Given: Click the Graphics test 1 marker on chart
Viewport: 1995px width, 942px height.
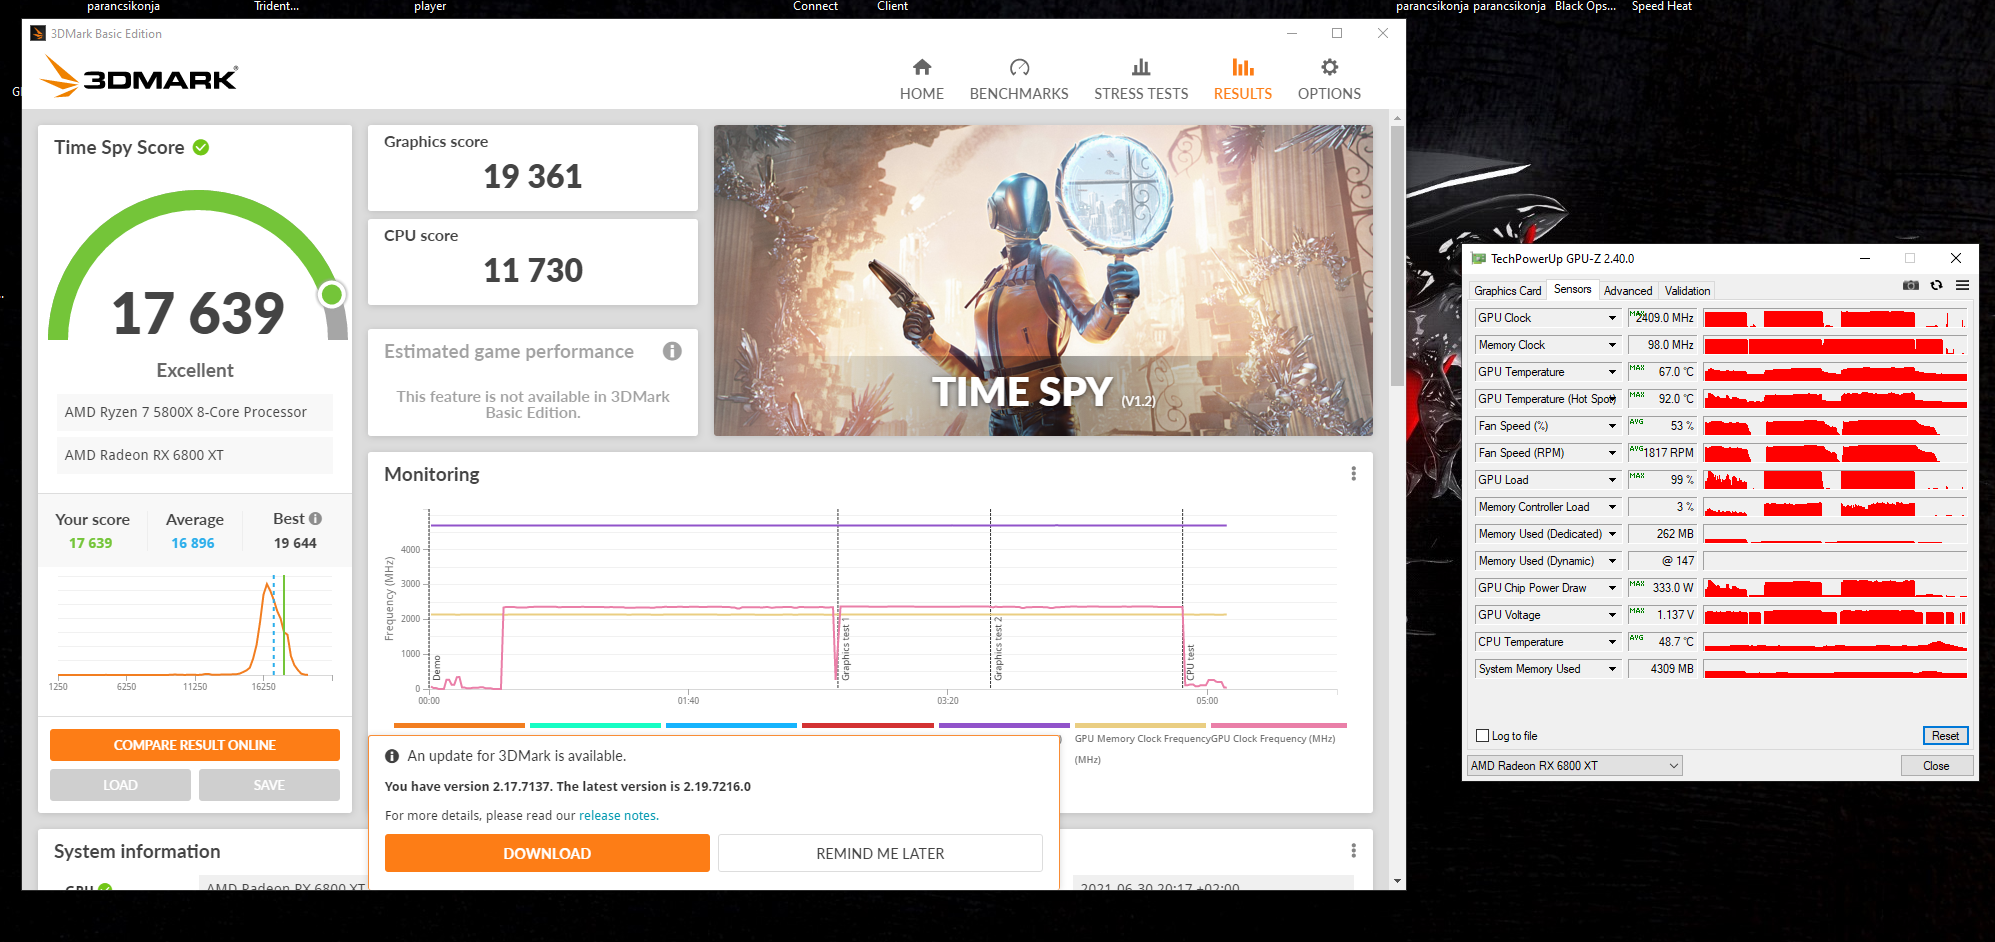Looking at the screenshot, I should [846, 648].
